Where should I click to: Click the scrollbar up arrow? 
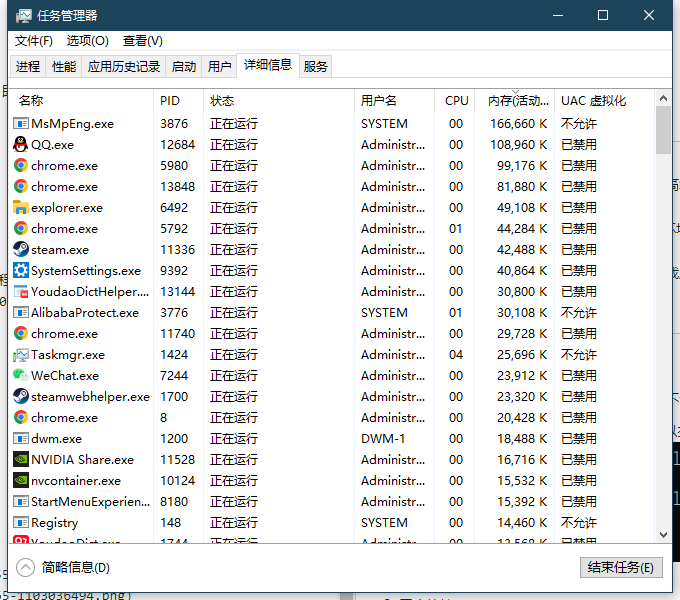point(663,98)
